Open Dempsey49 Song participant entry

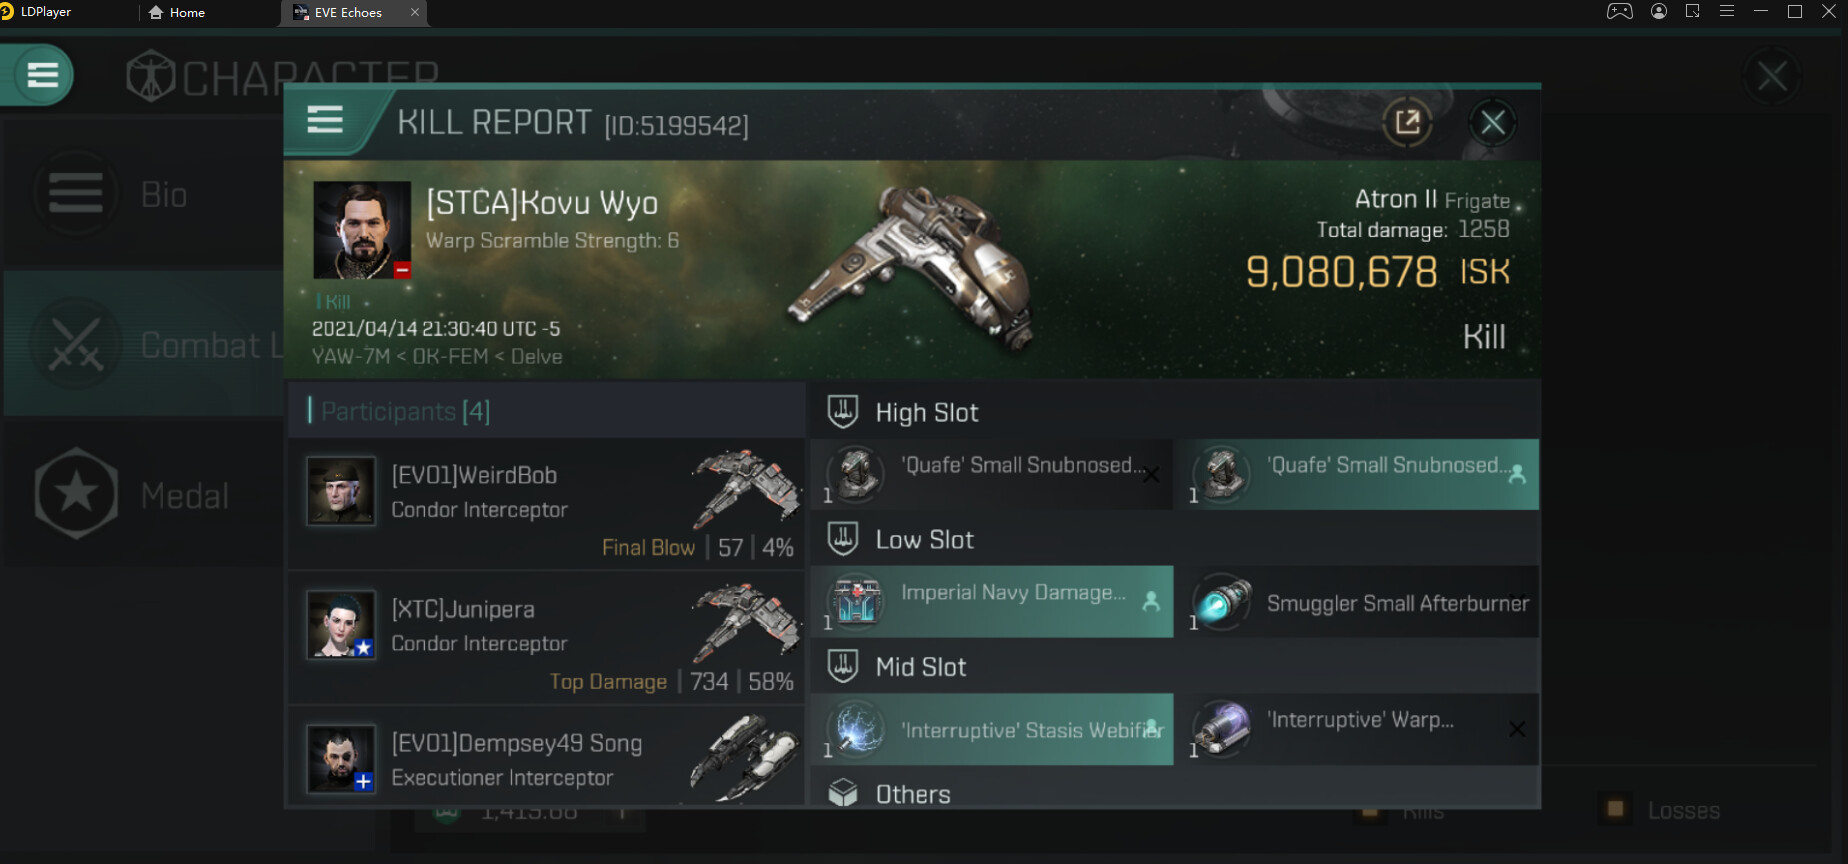(x=546, y=759)
